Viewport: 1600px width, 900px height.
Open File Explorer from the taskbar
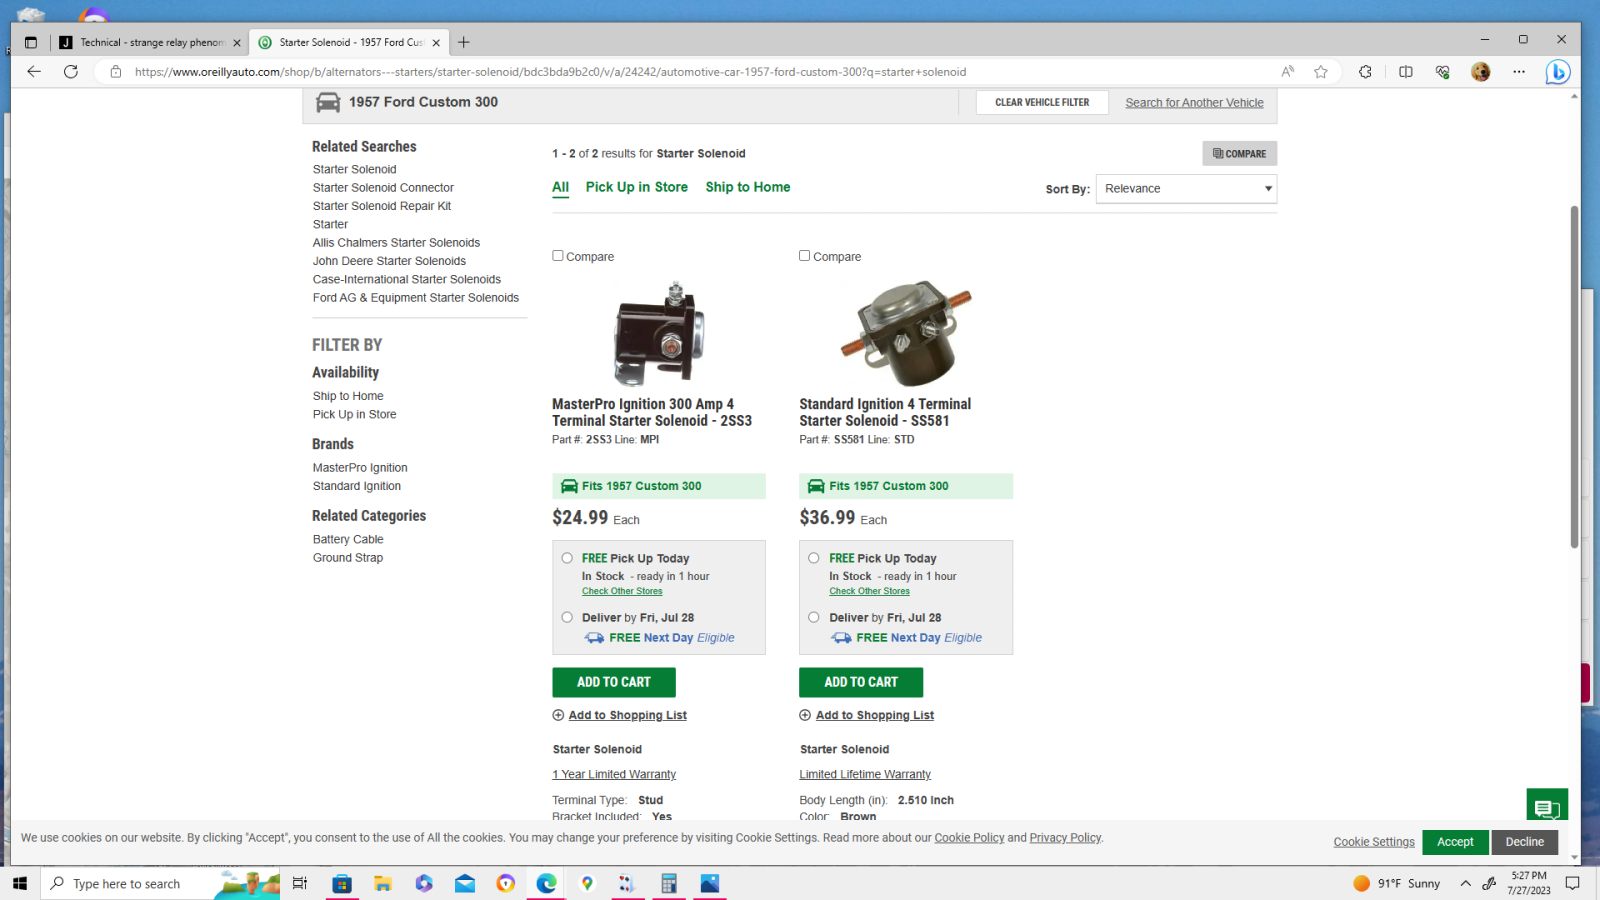point(383,883)
